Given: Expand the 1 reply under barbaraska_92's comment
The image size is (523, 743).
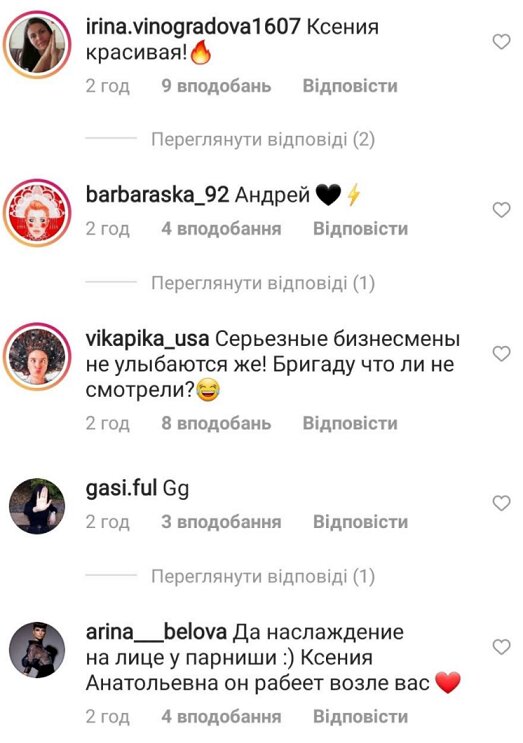Looking at the screenshot, I should 263,283.
